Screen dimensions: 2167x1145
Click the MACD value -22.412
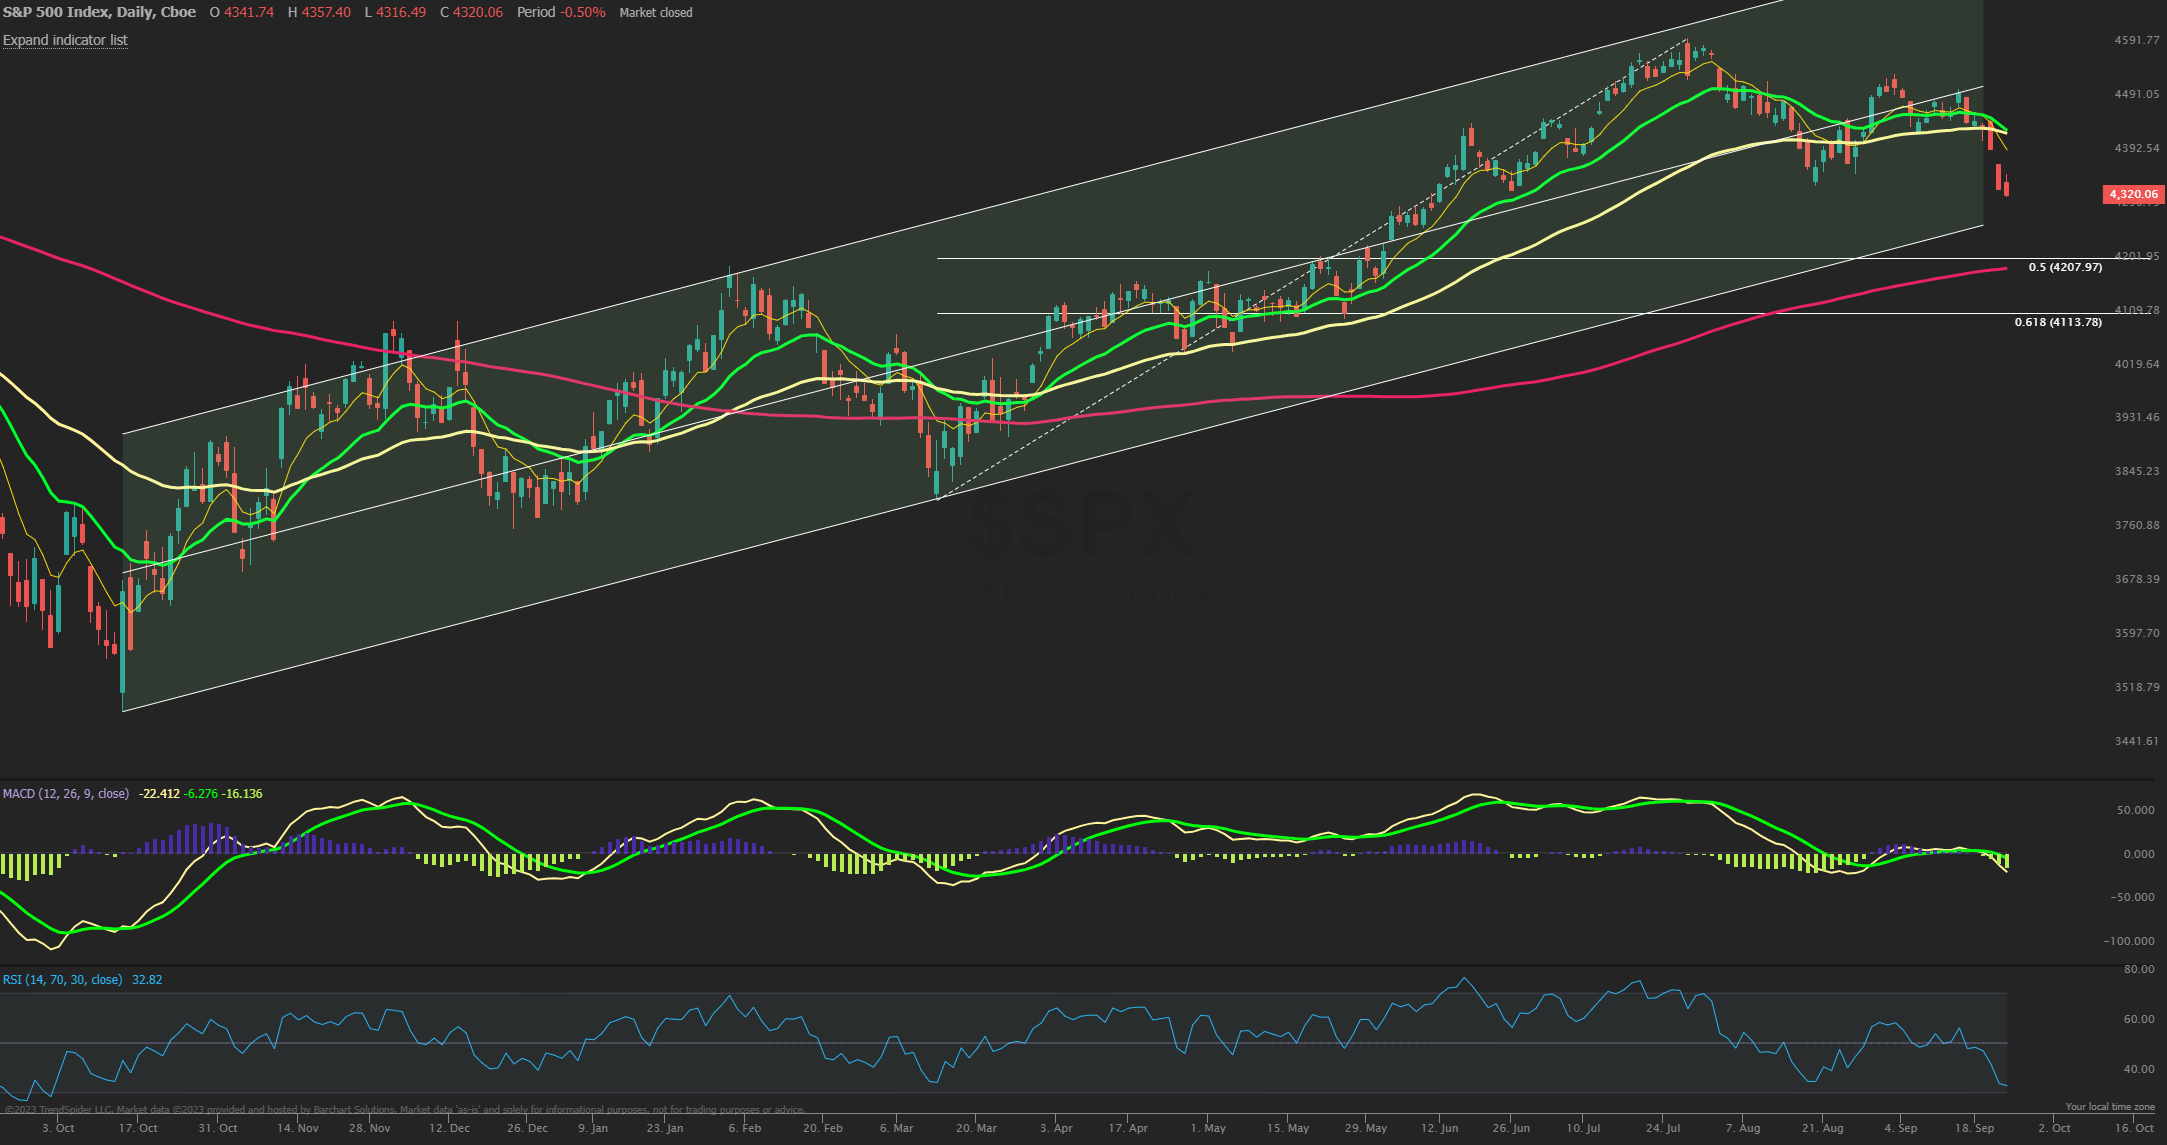160,794
